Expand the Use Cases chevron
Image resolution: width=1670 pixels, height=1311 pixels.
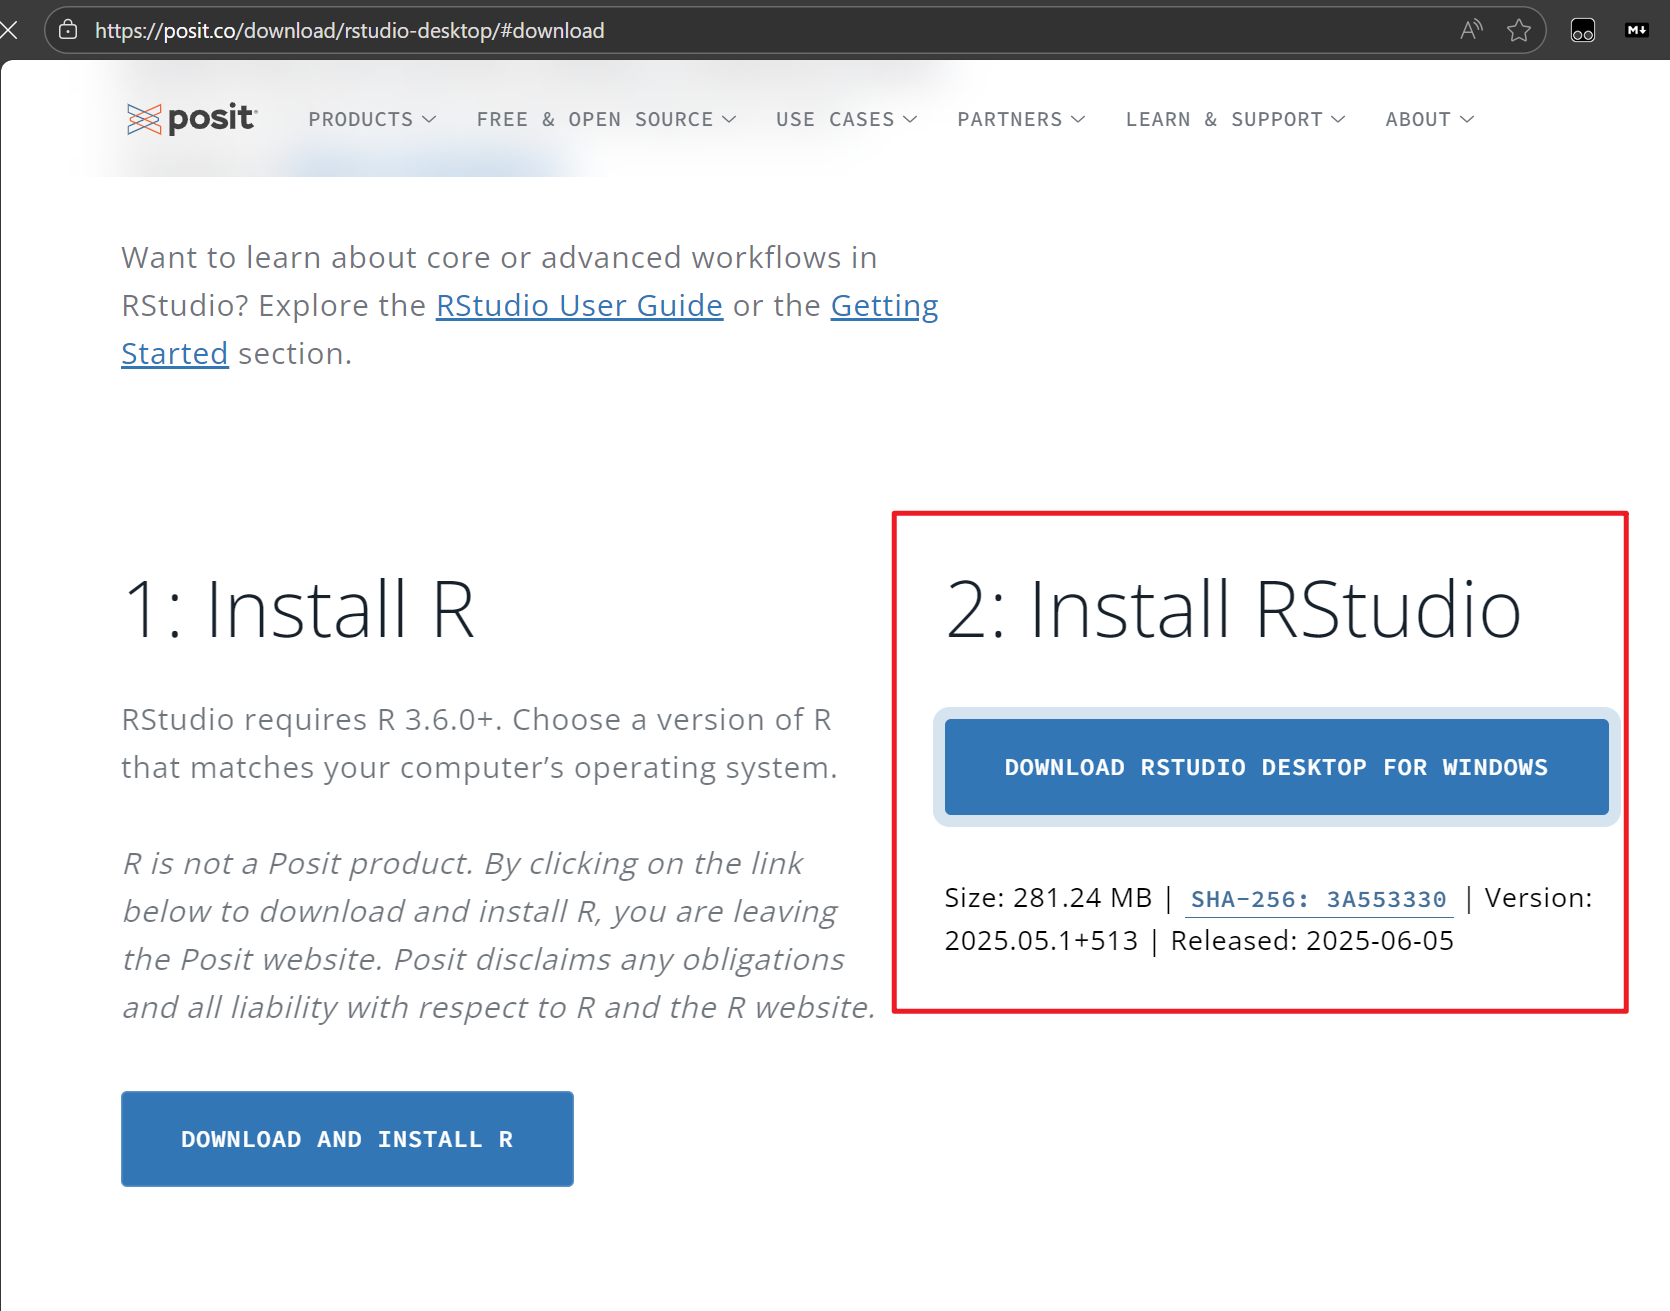(x=910, y=119)
